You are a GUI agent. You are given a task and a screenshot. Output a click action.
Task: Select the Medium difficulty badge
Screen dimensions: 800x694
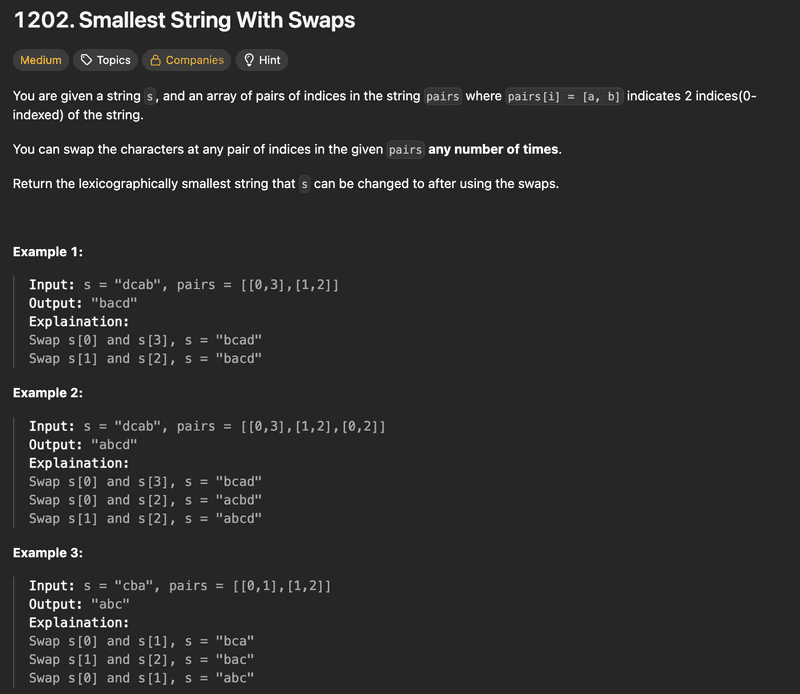(41, 60)
